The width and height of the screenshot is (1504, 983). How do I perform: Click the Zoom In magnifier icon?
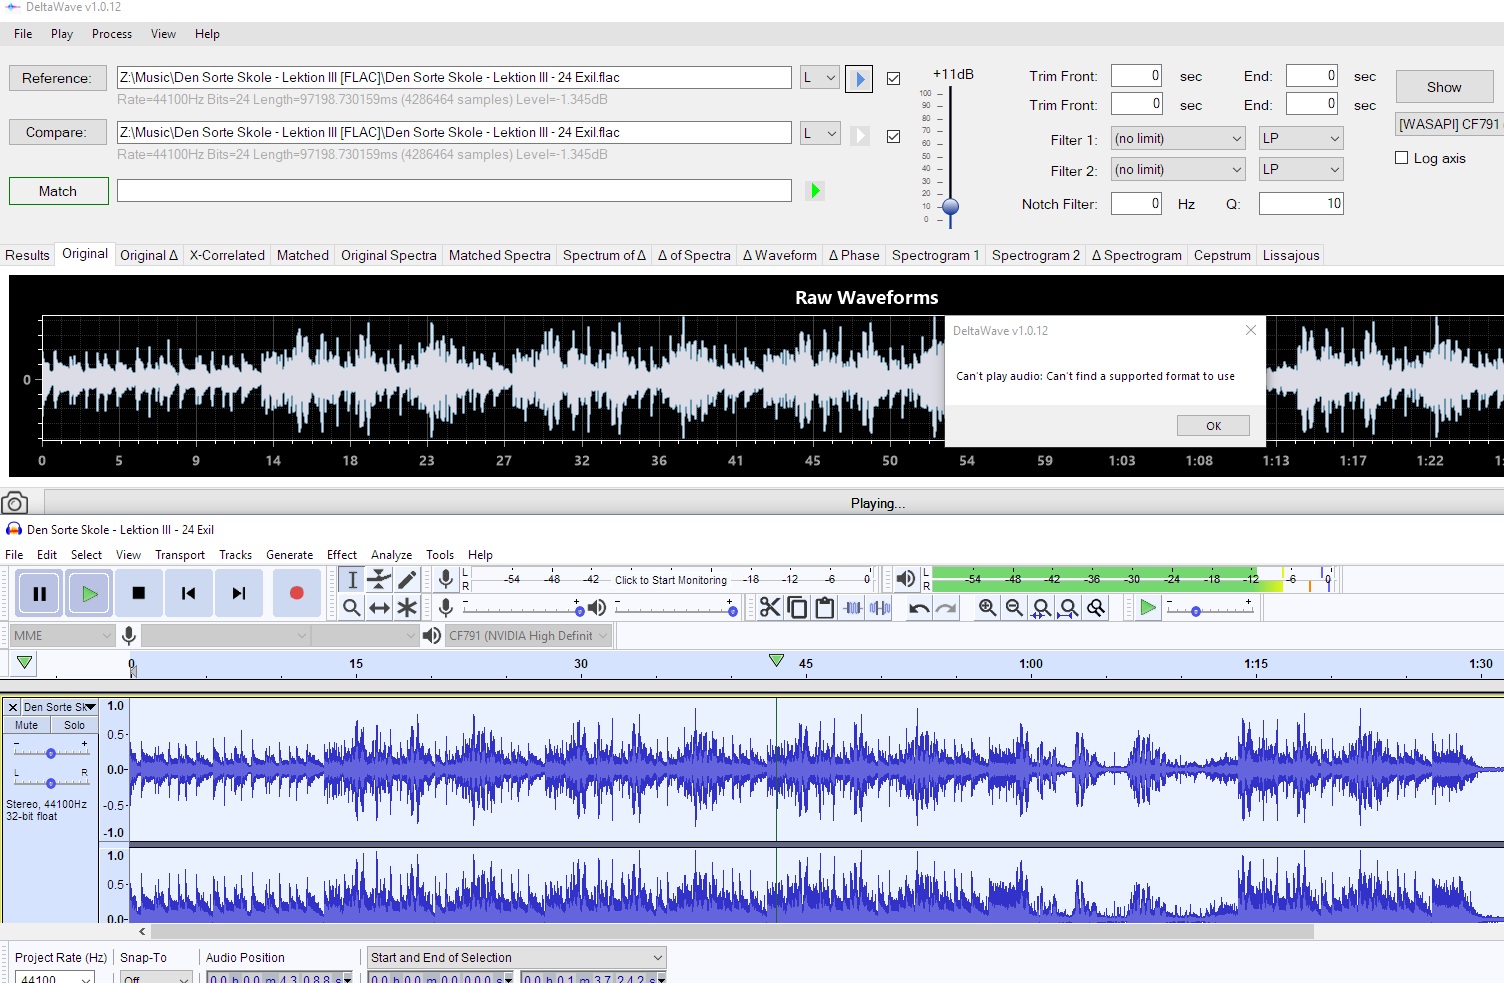click(x=987, y=607)
